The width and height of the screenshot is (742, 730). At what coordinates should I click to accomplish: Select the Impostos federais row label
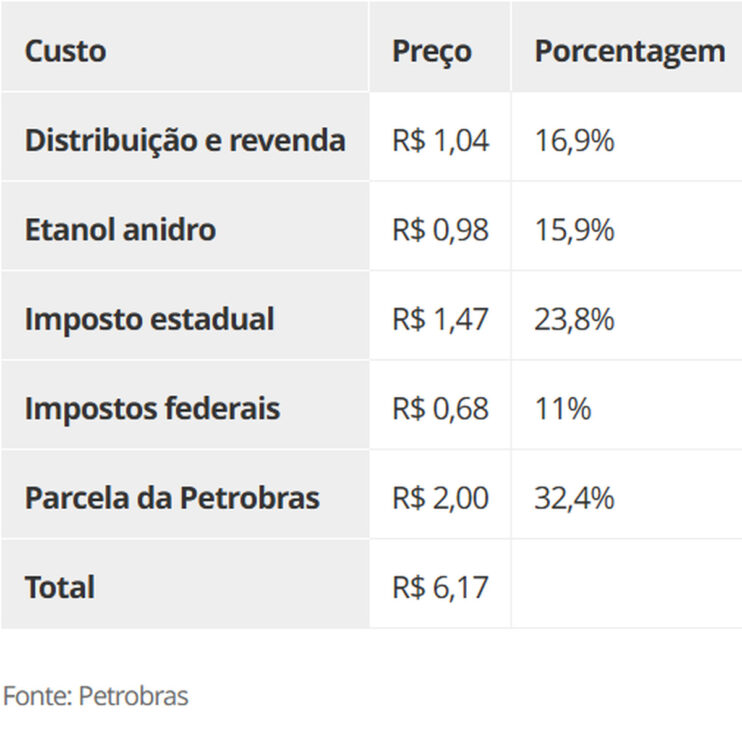click(152, 408)
